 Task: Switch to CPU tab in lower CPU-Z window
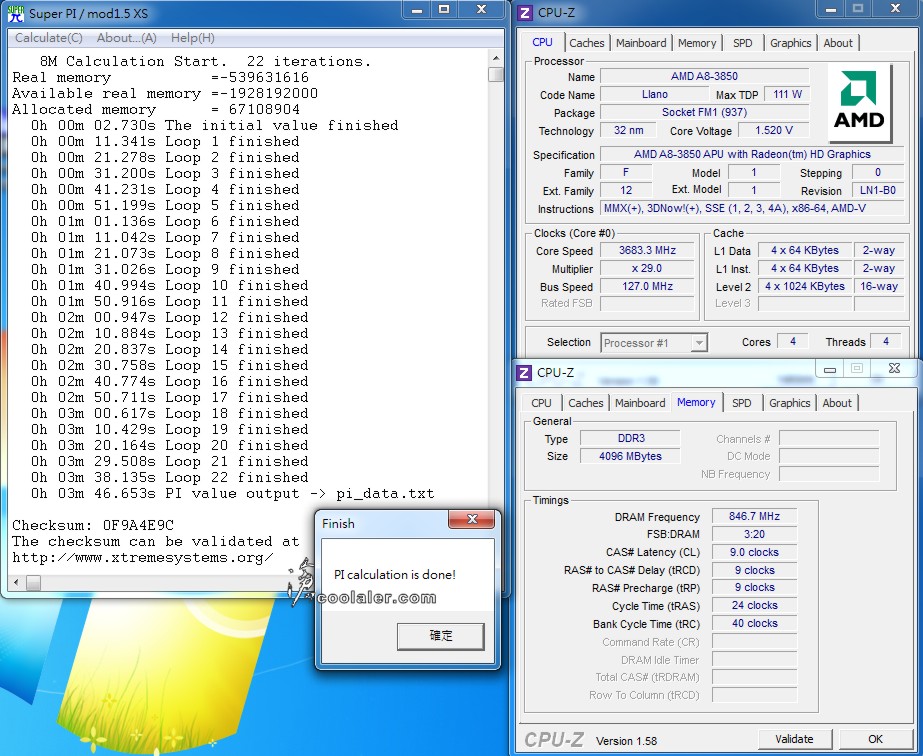point(541,403)
